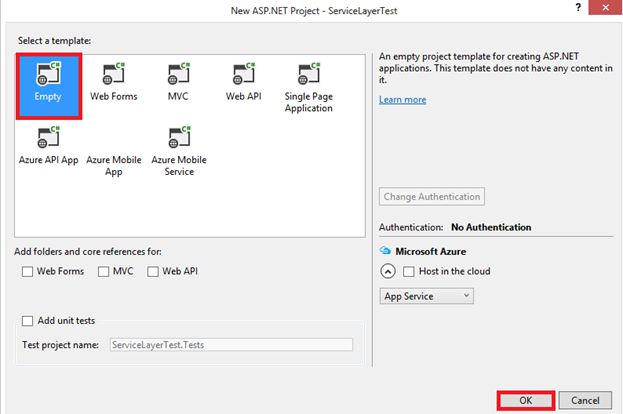This screenshot has height=414, width=623.
Task: Dismiss the dialog with Cancel
Action: 585,400
